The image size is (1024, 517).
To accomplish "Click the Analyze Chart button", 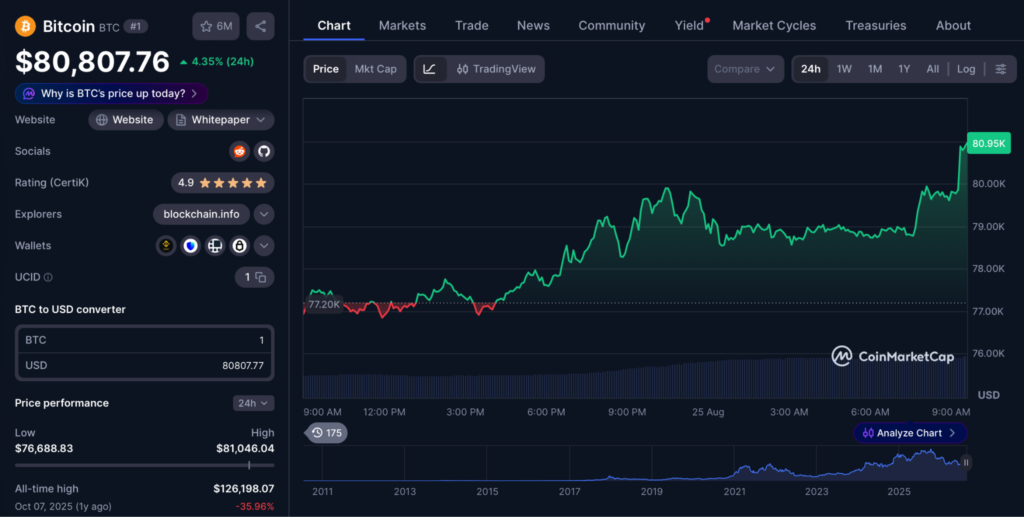I will click(x=910, y=433).
